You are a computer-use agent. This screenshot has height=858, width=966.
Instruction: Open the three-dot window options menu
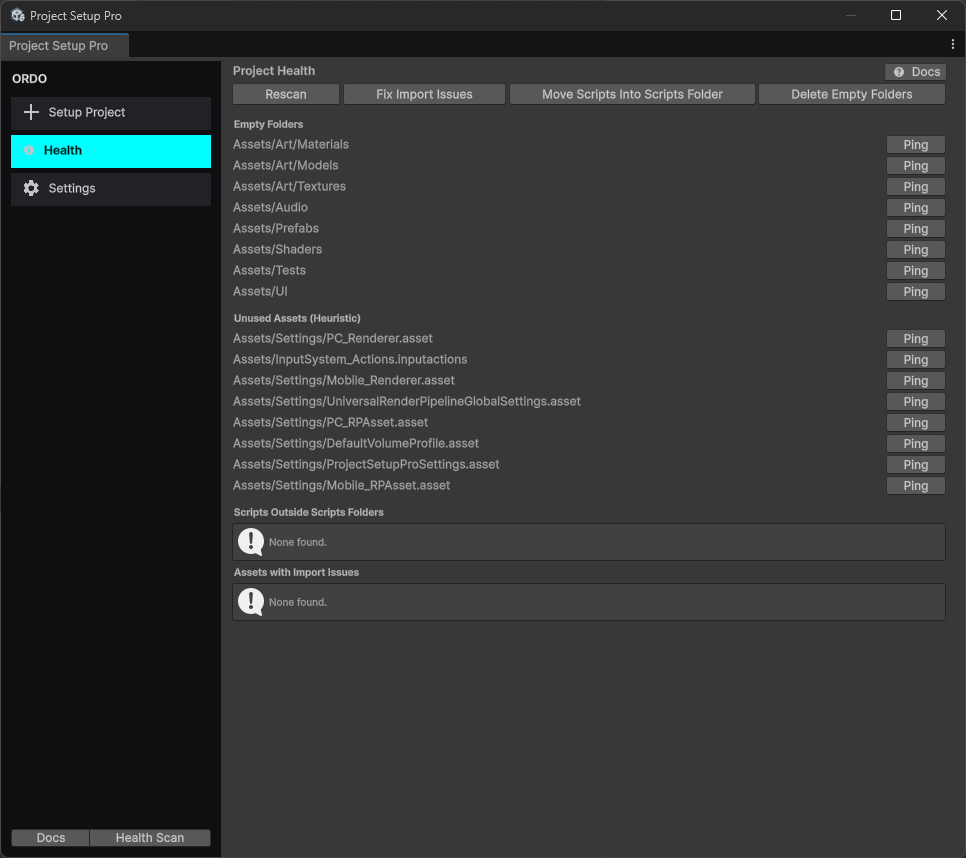[x=952, y=44]
